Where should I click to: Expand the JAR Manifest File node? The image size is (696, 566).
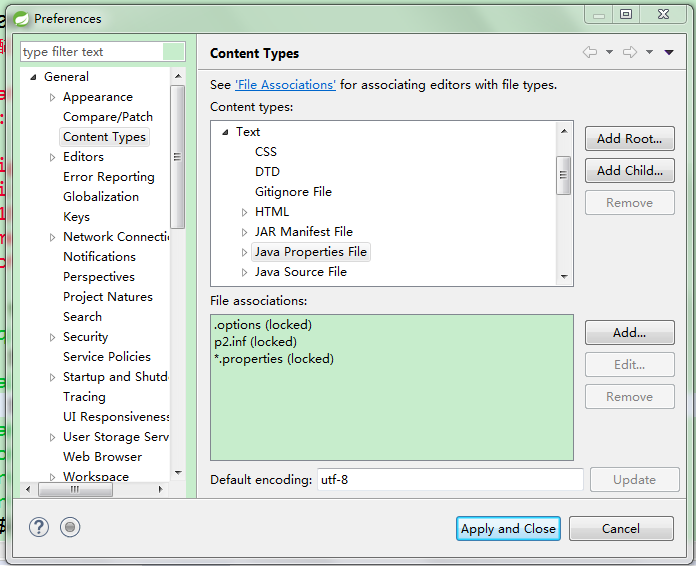coord(244,232)
